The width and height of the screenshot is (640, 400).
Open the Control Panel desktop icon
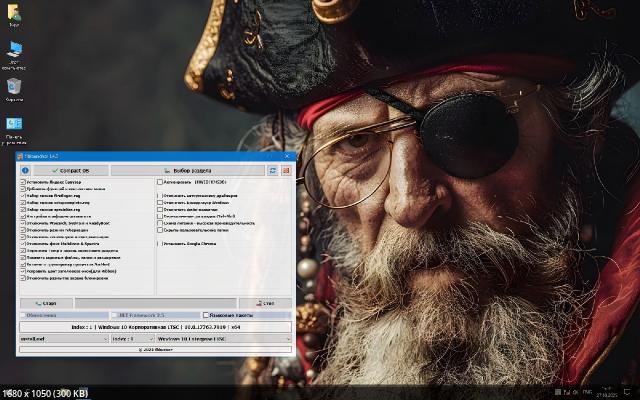pyautogui.click(x=15, y=125)
